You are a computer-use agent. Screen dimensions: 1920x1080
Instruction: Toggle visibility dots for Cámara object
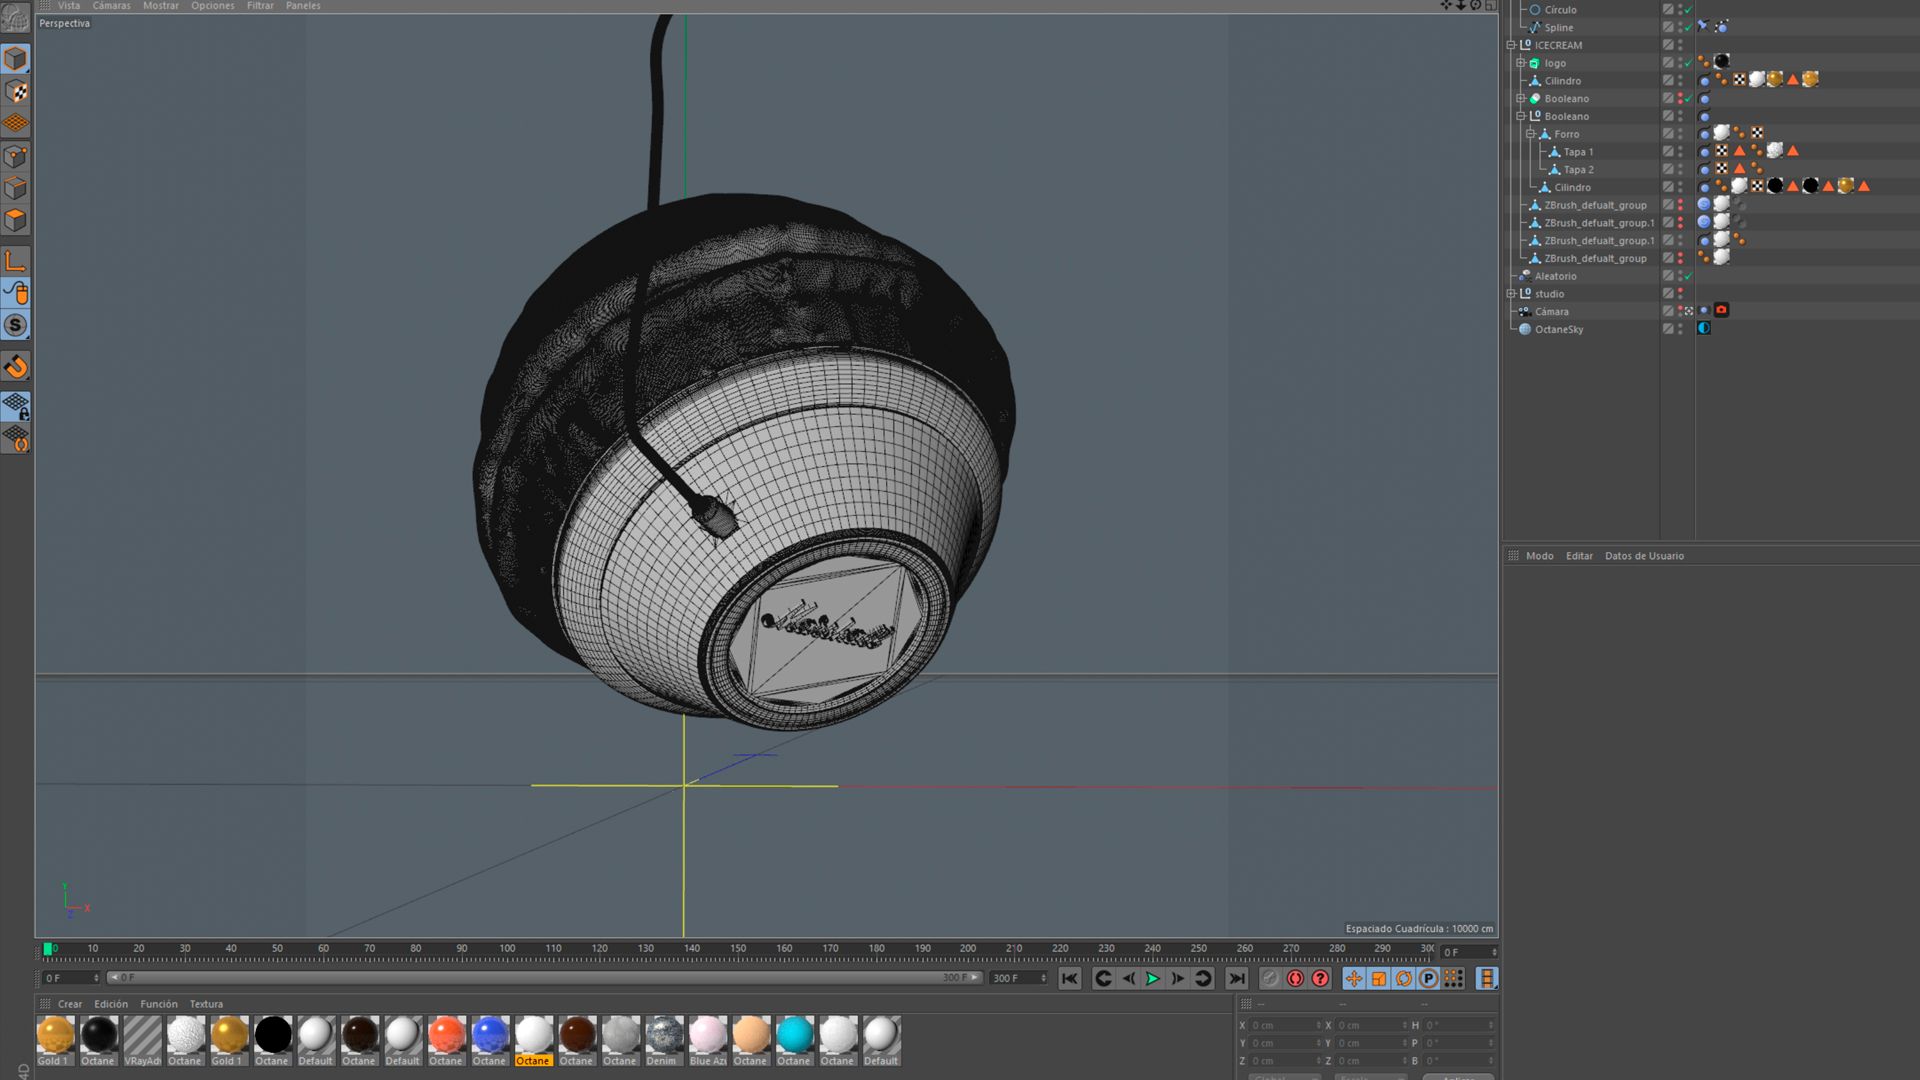tap(1680, 311)
